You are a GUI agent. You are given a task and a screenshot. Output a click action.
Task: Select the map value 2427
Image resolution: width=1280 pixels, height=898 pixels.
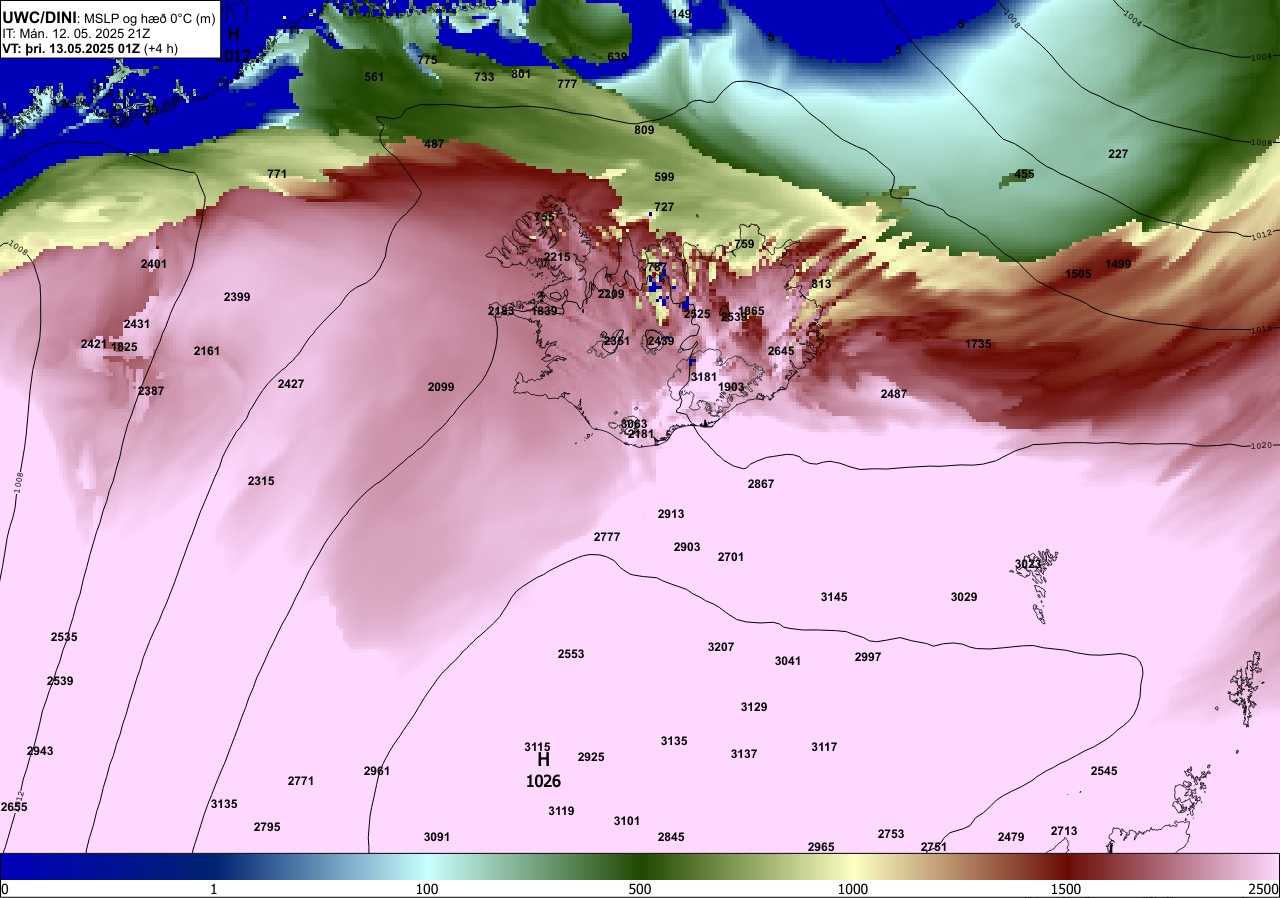coord(291,384)
